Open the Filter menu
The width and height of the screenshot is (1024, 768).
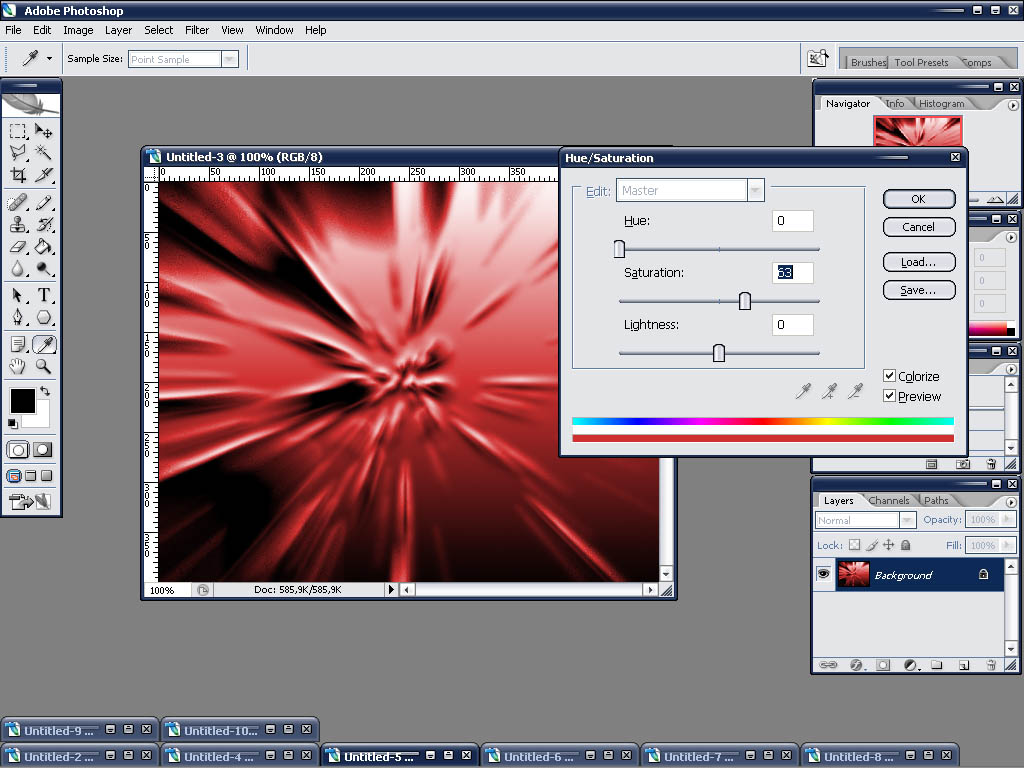pos(197,30)
